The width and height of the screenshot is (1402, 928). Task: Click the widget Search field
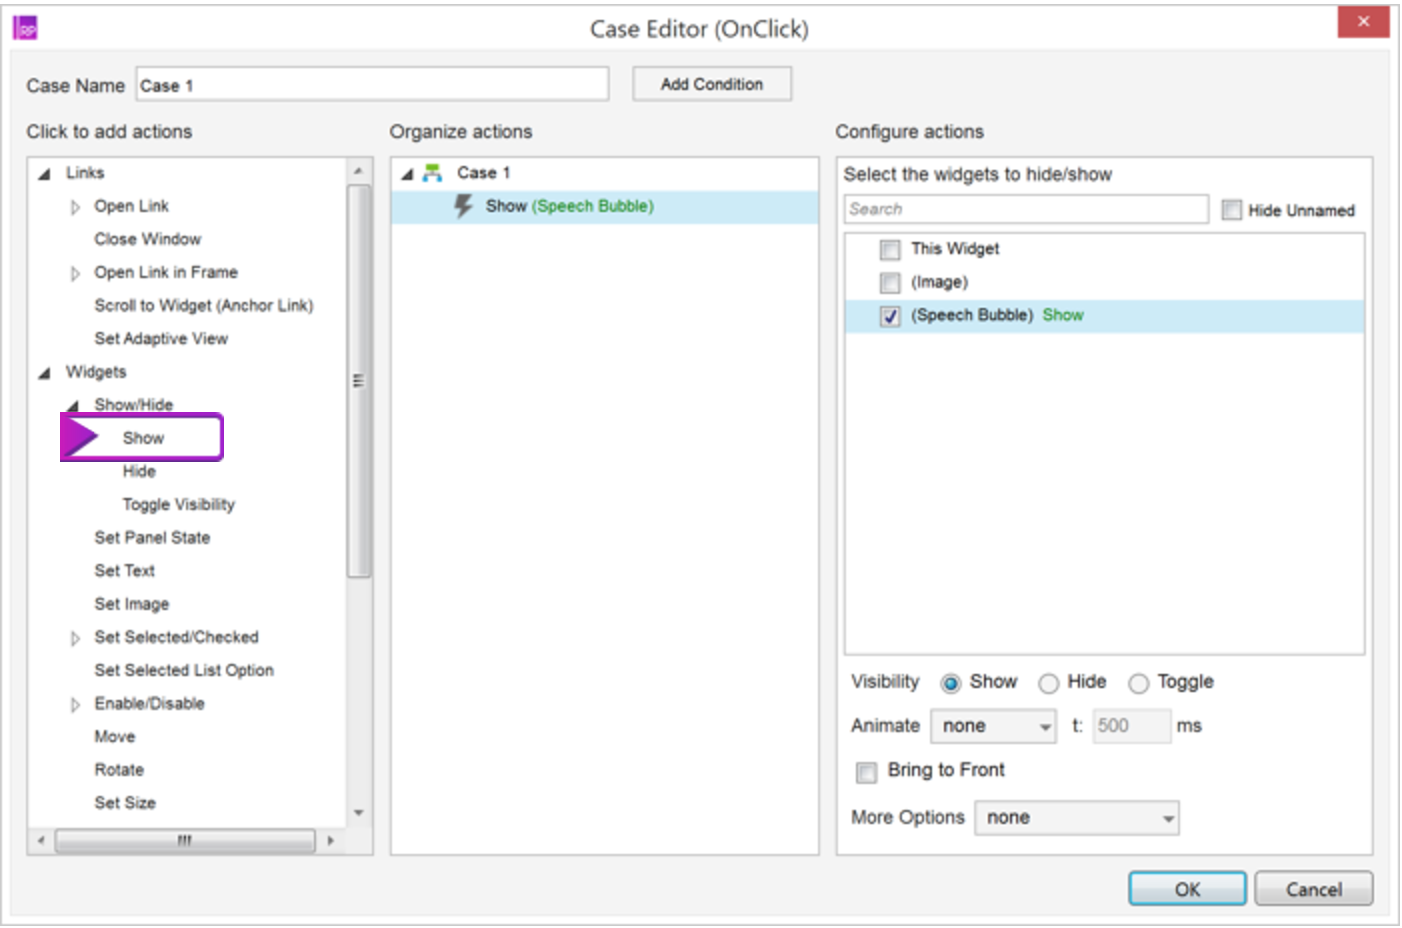click(1026, 209)
